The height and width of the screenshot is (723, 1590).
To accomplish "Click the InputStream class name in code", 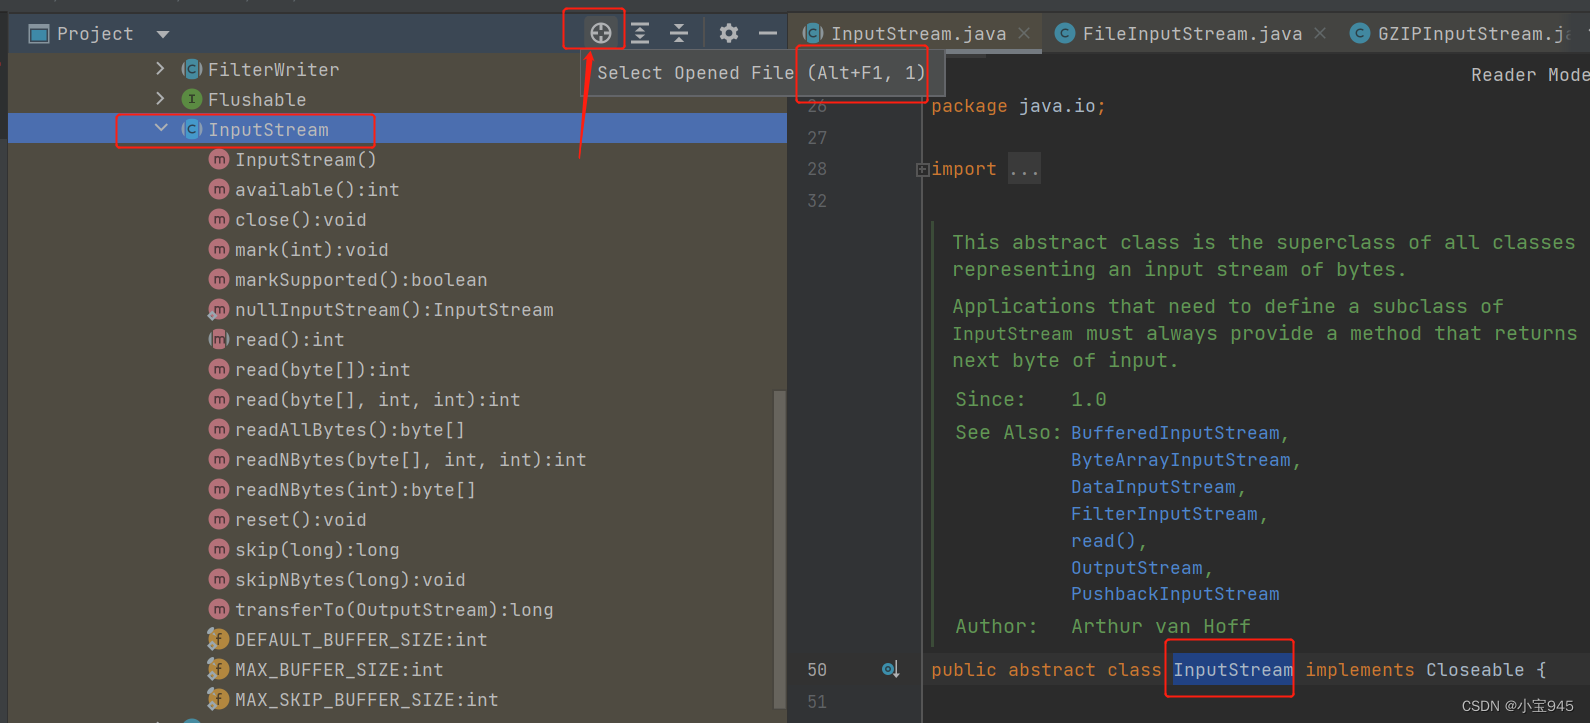I will [1232, 670].
